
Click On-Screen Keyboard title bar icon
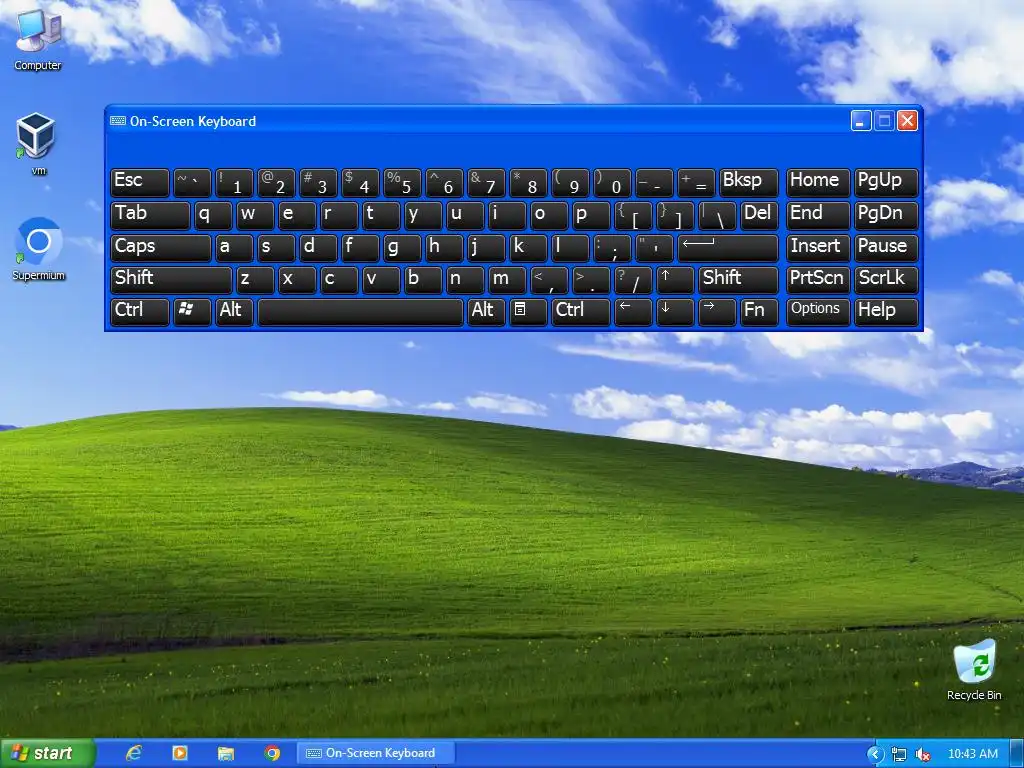(118, 121)
